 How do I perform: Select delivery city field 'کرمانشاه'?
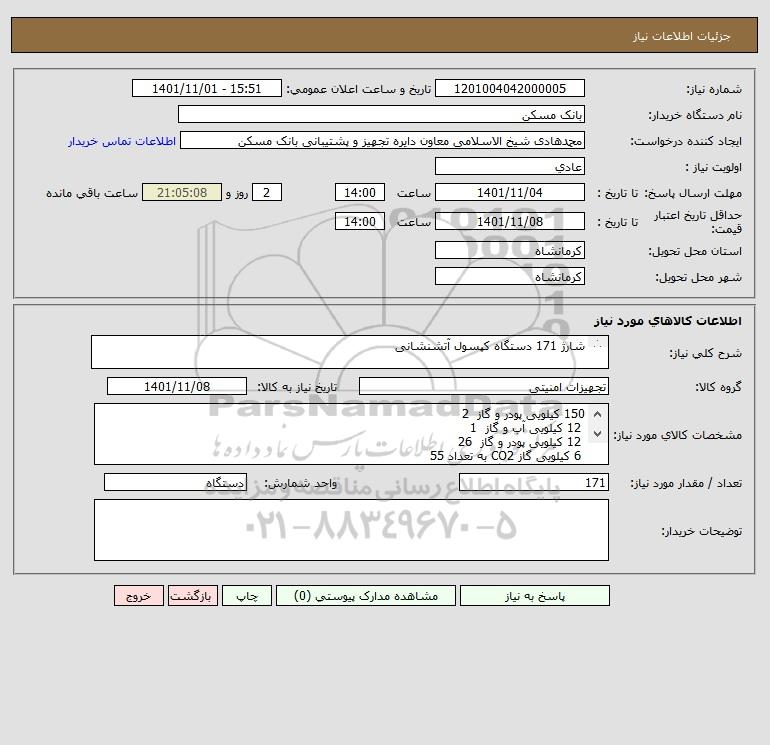(x=510, y=276)
